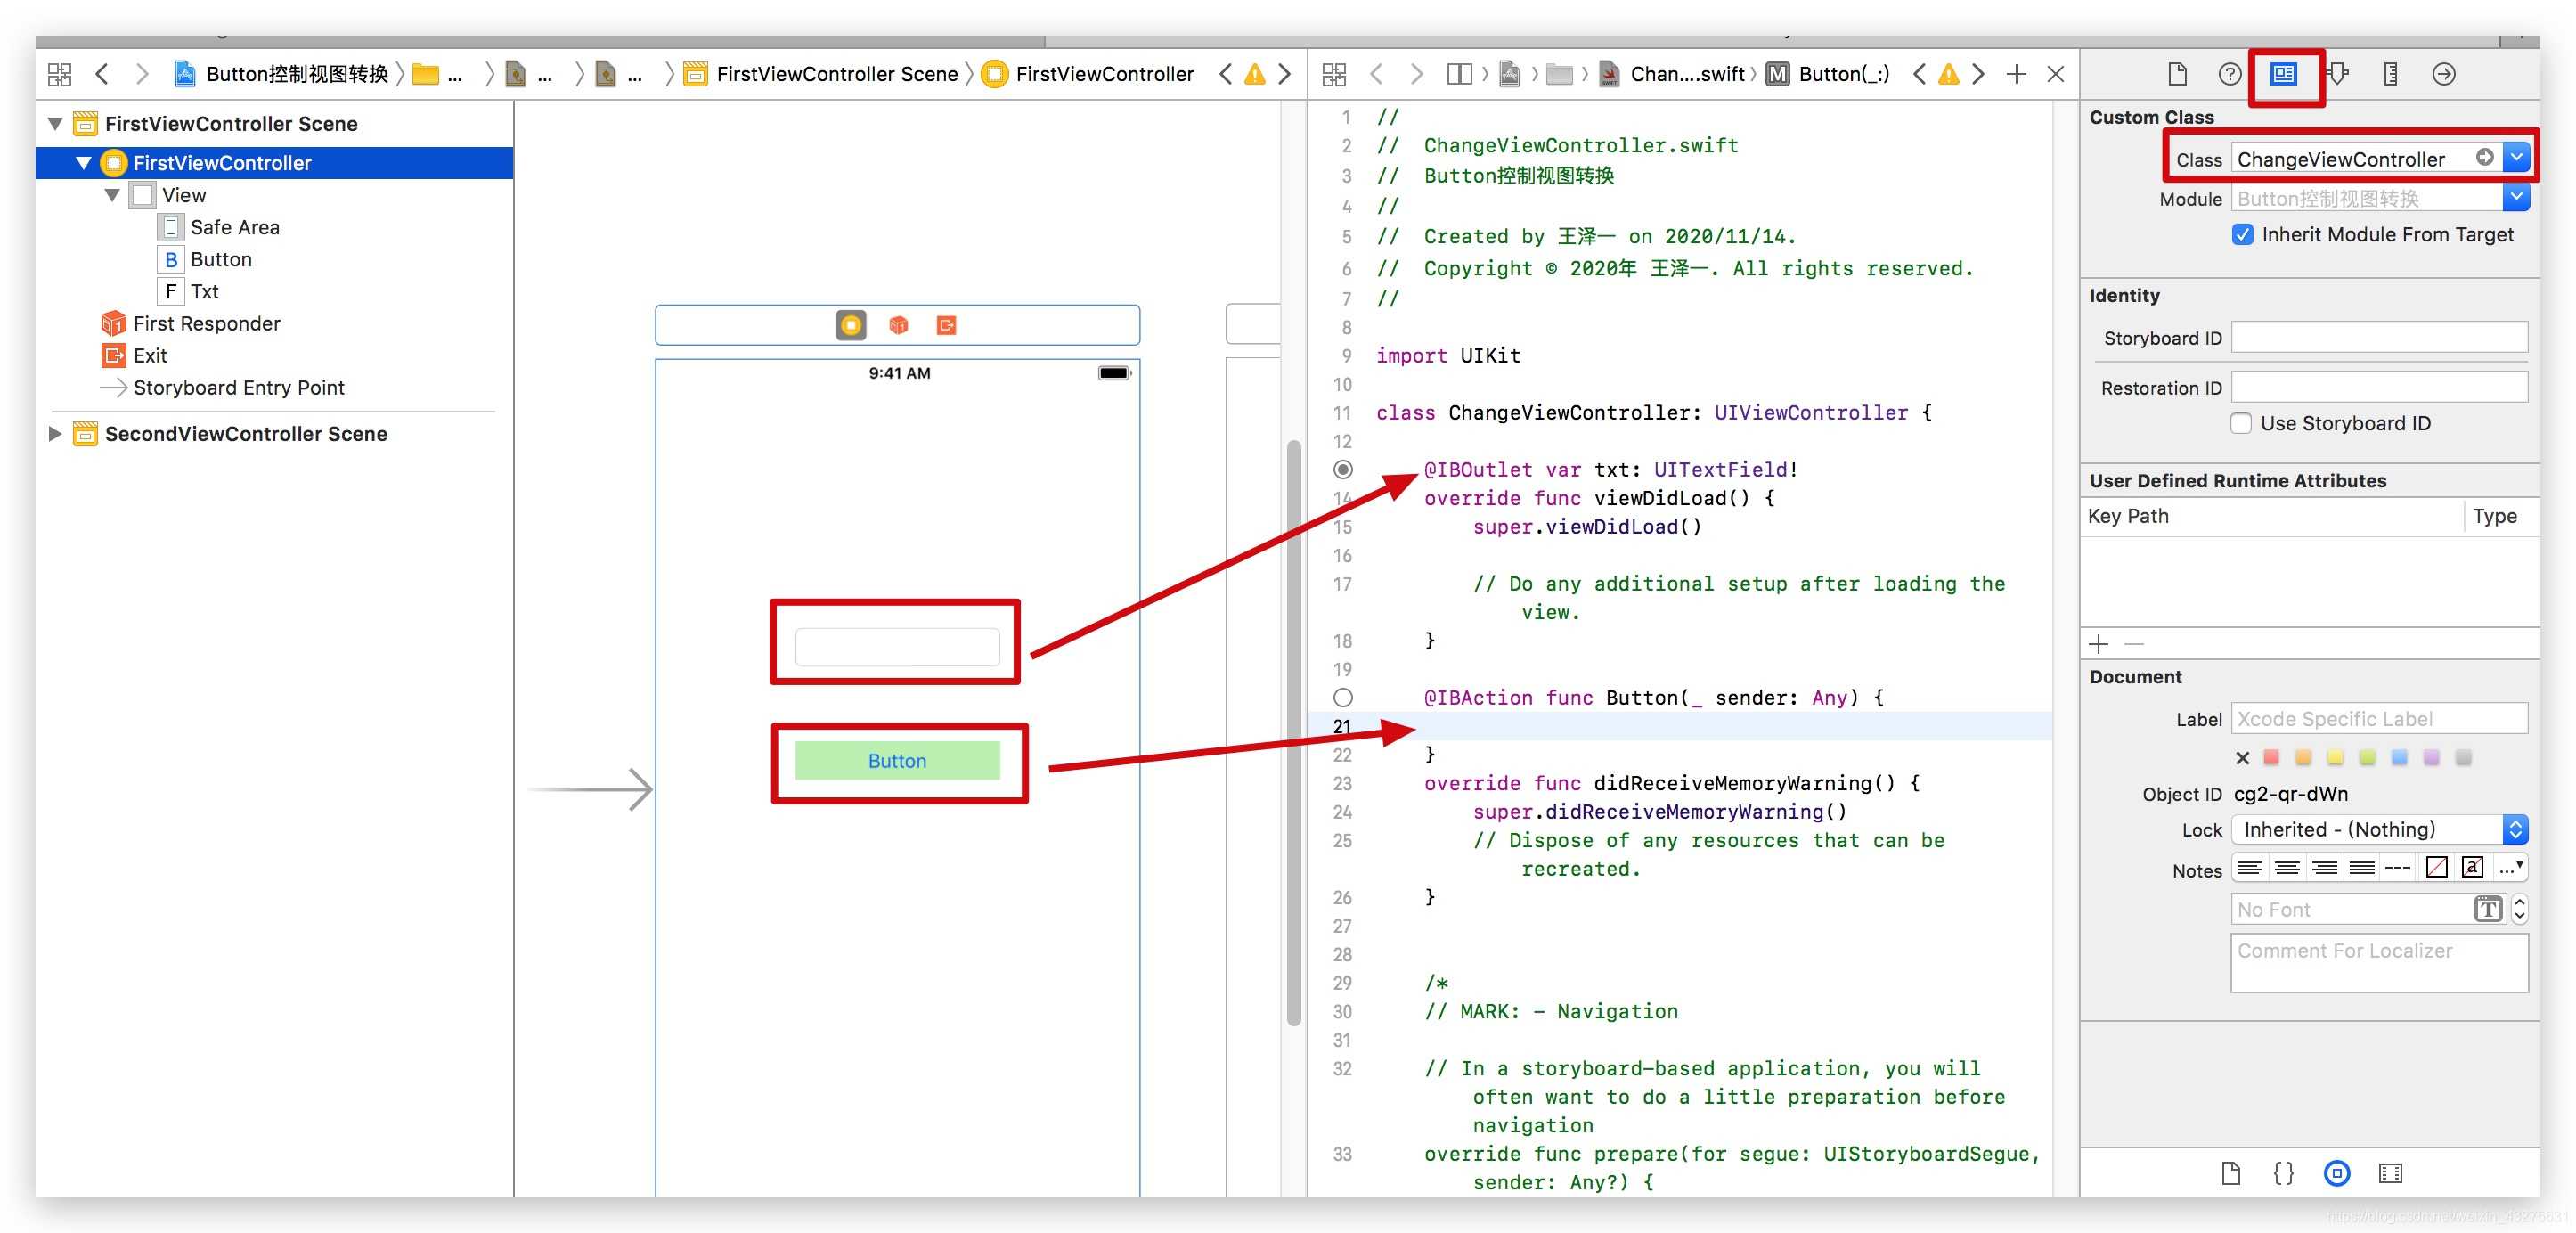
Task: Click FirstViewController Scene breadcrumb
Action: [x=836, y=74]
